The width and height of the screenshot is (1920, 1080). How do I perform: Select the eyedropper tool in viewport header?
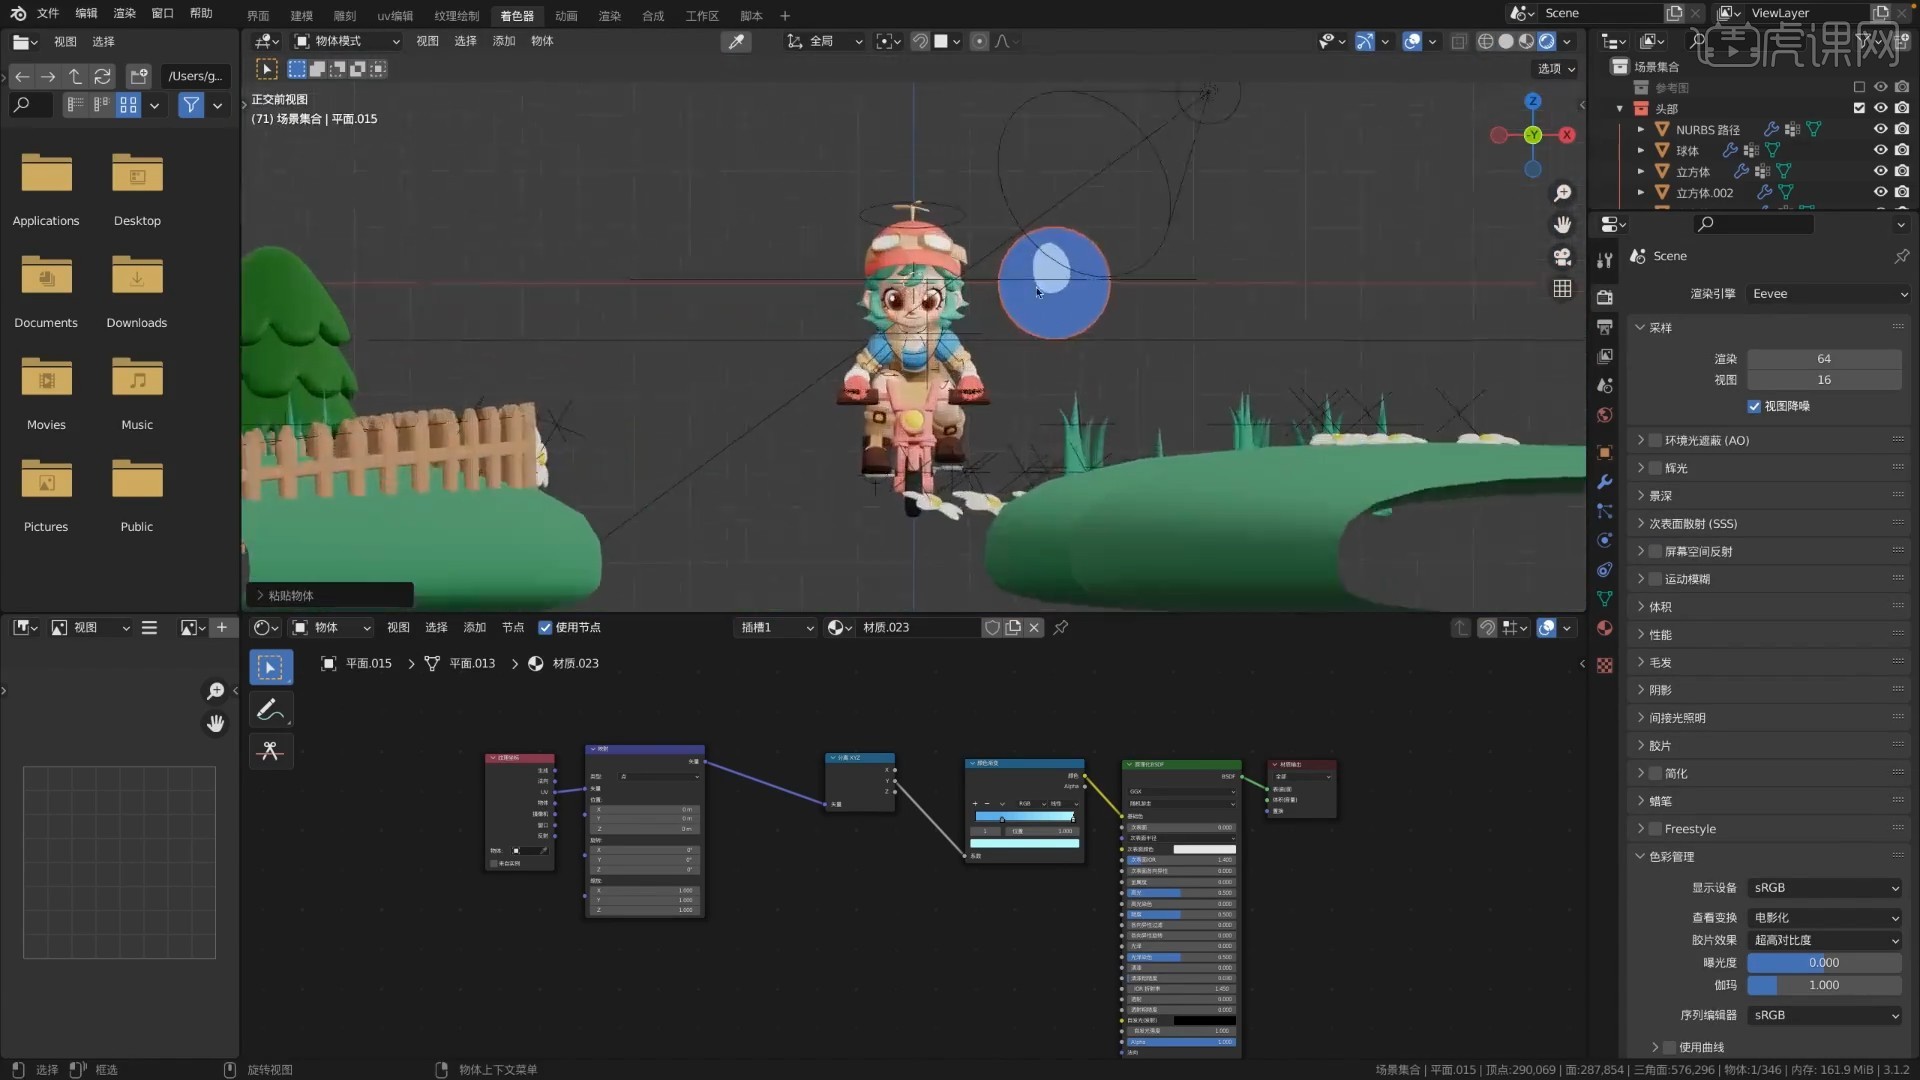coord(736,41)
